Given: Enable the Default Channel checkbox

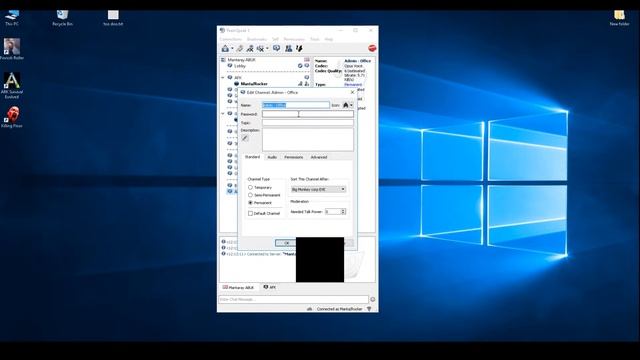Looking at the screenshot, I should tap(250, 213).
